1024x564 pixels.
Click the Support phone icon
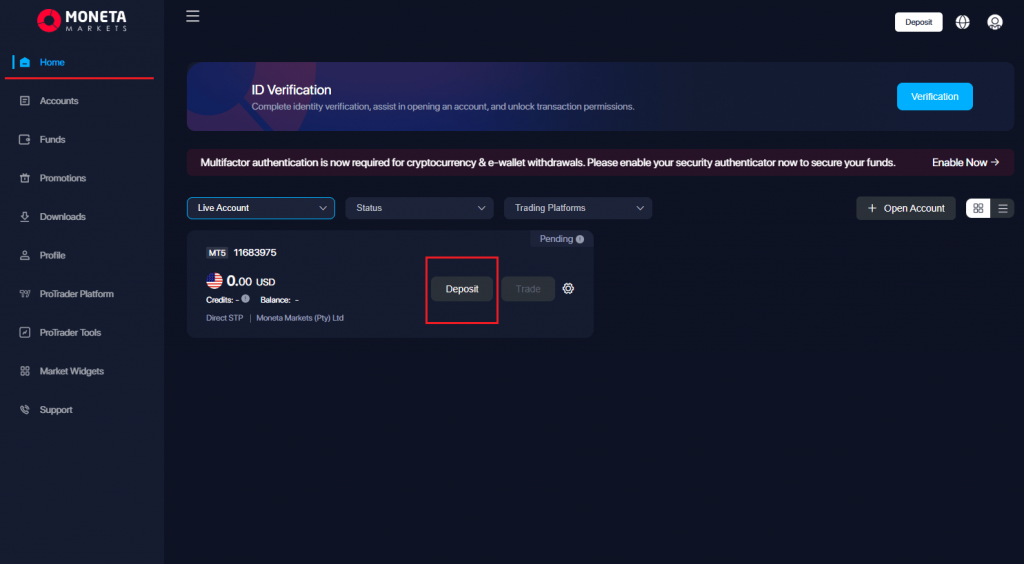[25, 410]
